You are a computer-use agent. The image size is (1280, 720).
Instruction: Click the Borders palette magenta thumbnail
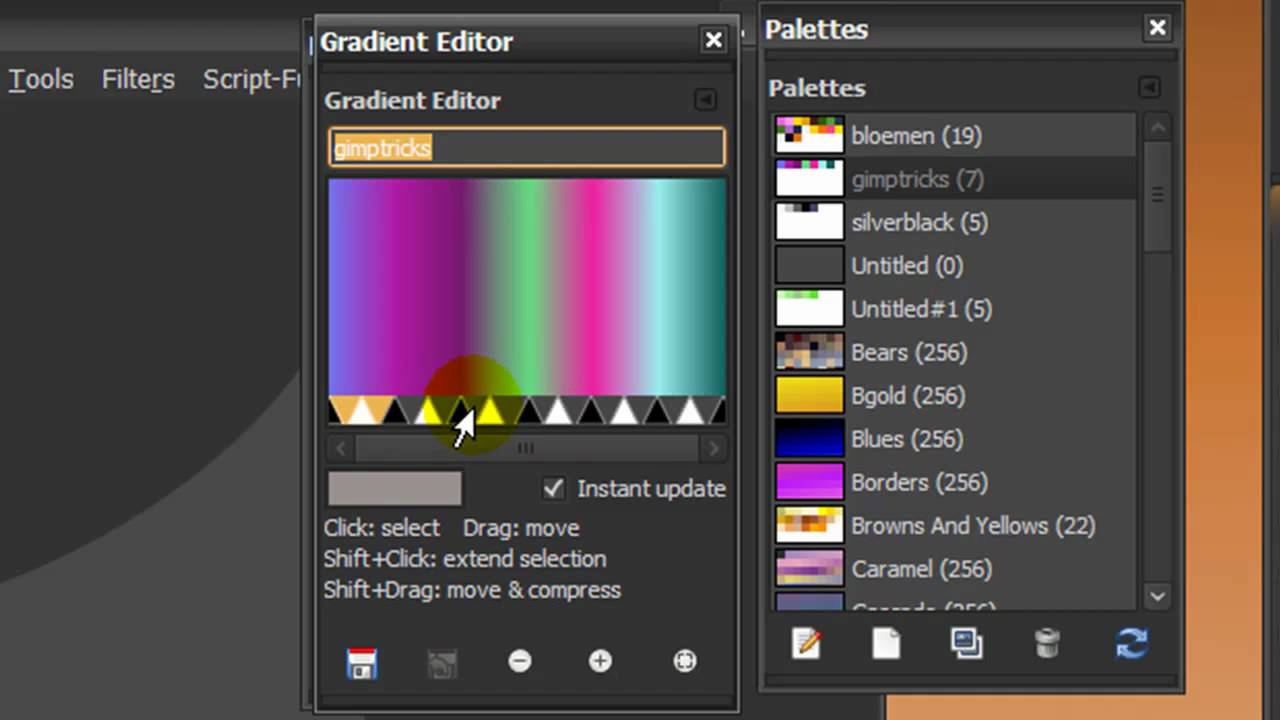tap(810, 482)
